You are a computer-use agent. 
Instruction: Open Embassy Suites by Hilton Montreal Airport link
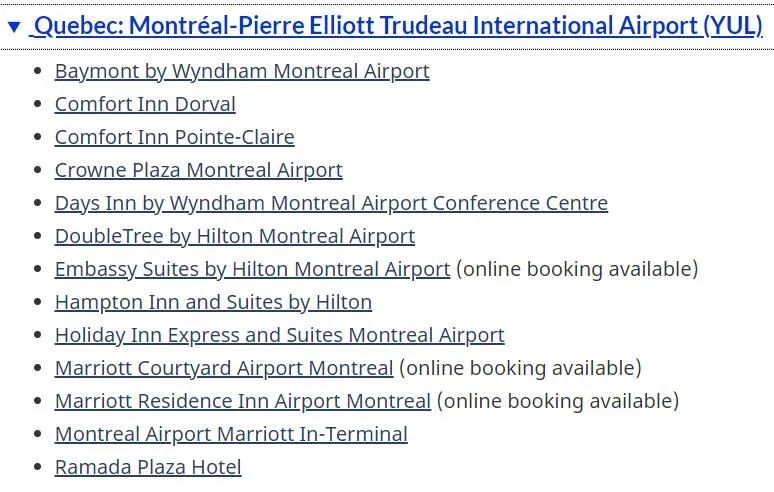click(252, 269)
